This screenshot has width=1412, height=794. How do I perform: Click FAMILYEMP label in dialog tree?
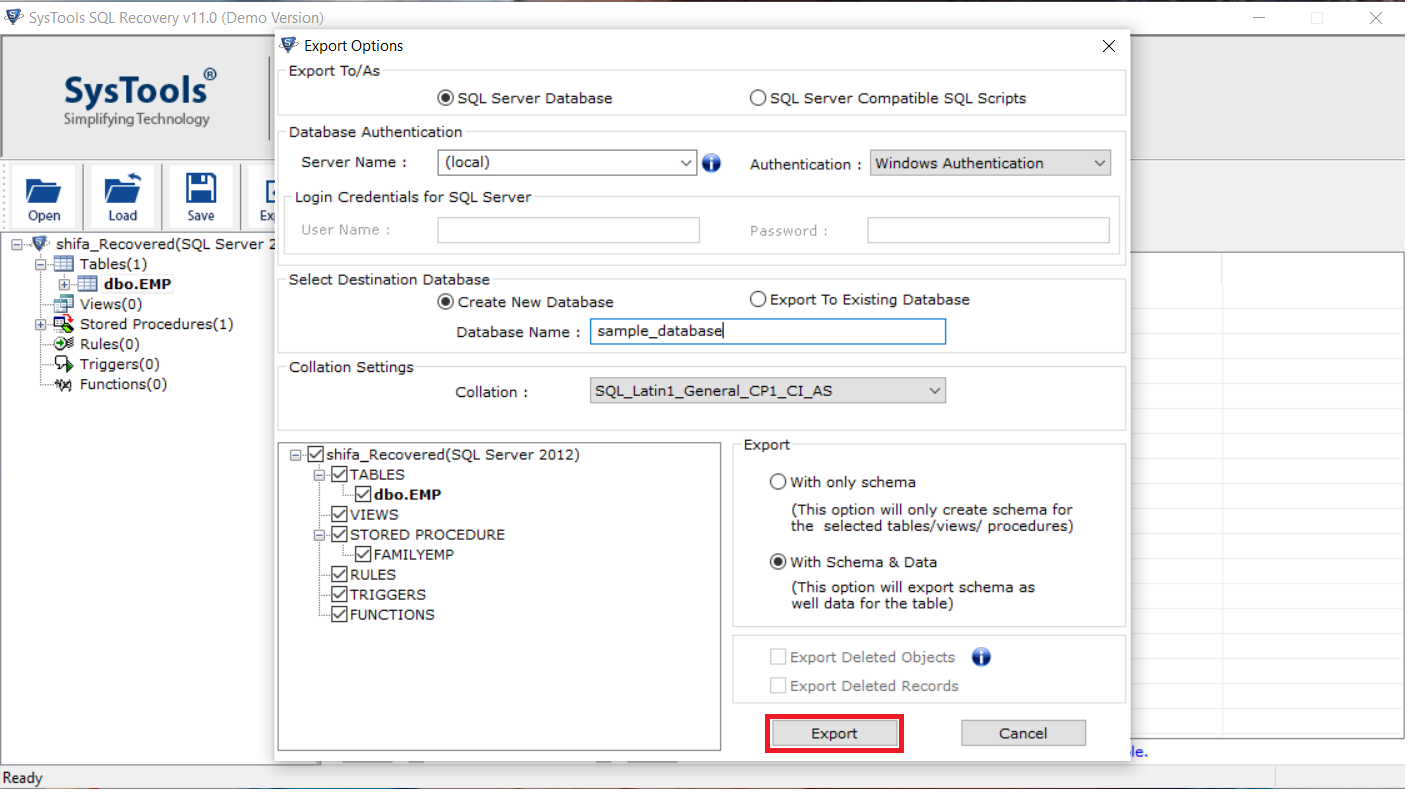tap(414, 555)
